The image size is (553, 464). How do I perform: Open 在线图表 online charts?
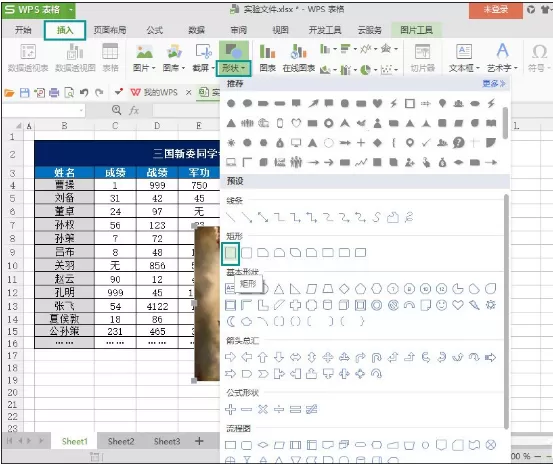[x=299, y=58]
